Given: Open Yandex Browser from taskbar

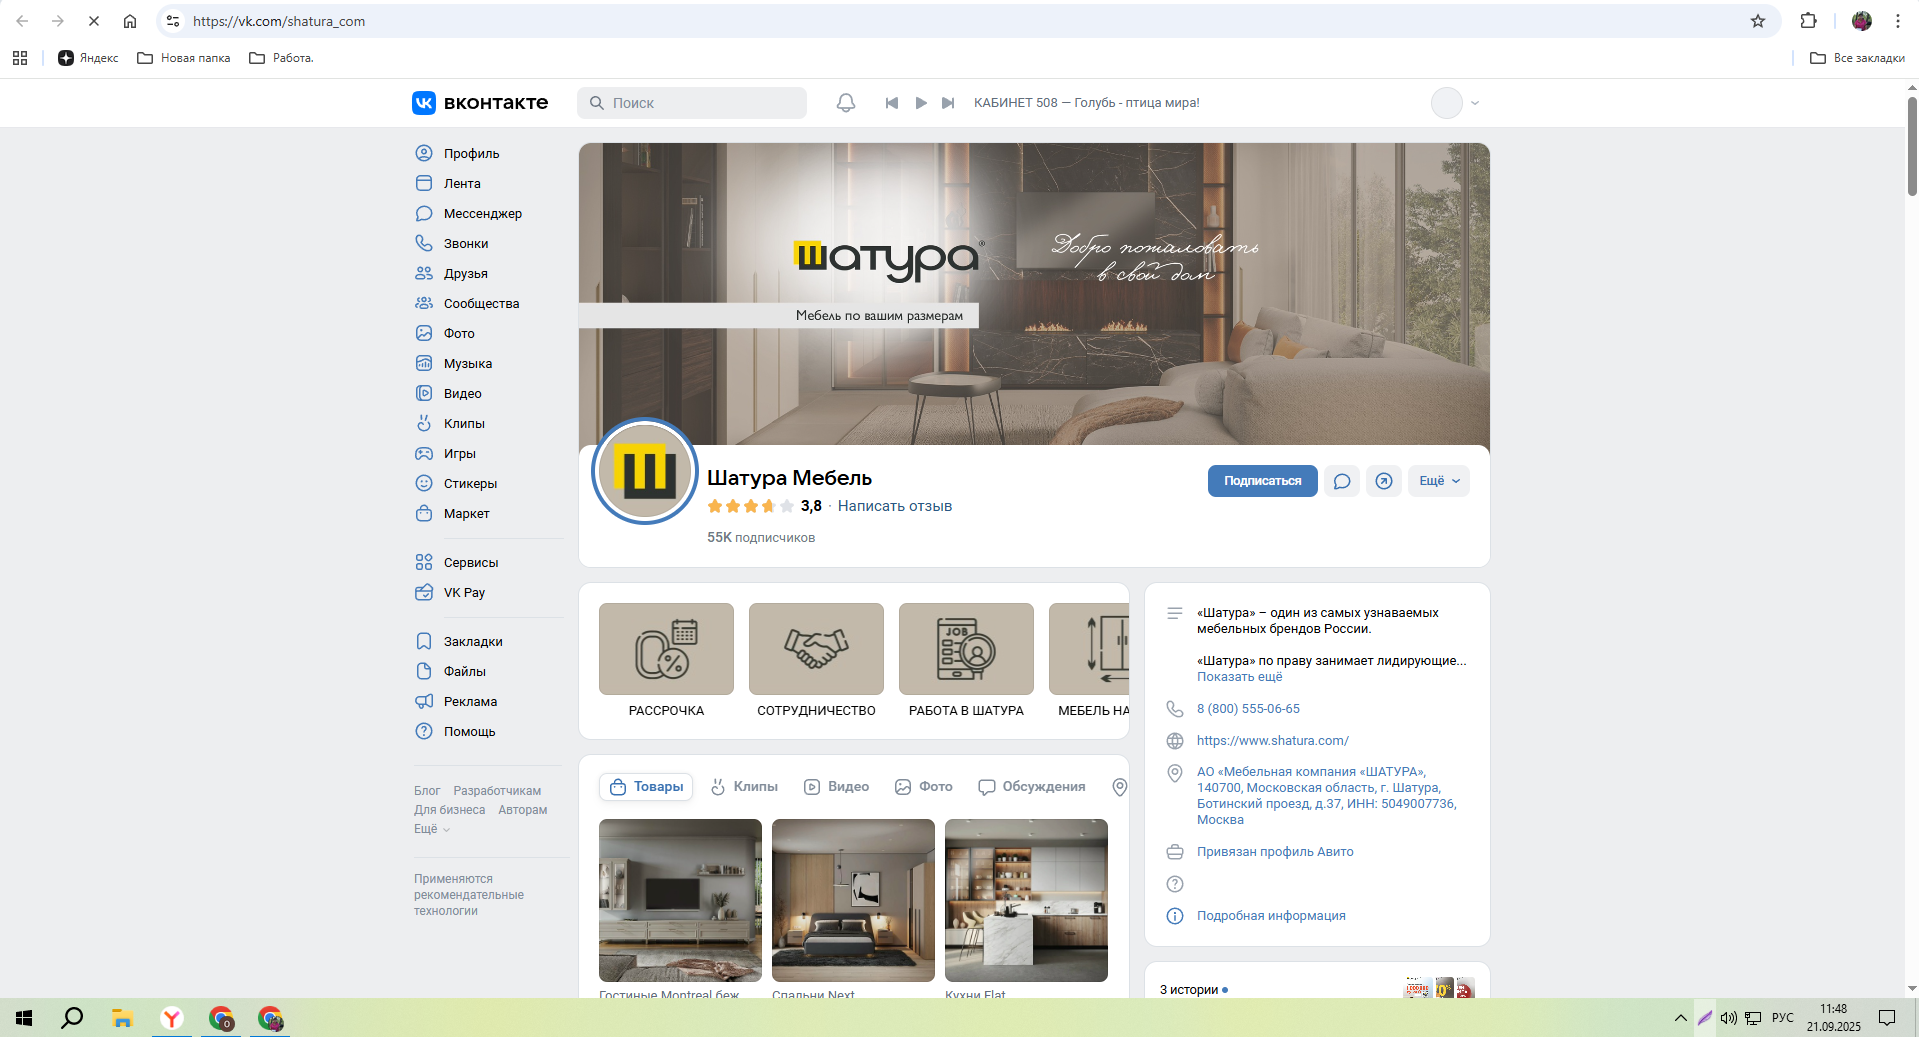Looking at the screenshot, I should 172,1018.
